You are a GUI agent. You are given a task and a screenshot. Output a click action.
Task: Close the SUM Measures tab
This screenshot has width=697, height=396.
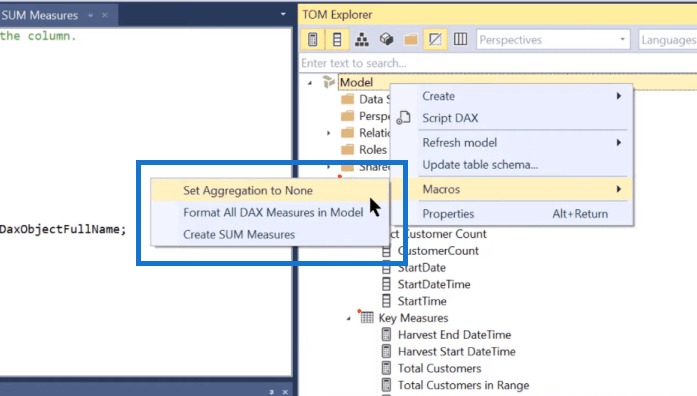point(104,15)
